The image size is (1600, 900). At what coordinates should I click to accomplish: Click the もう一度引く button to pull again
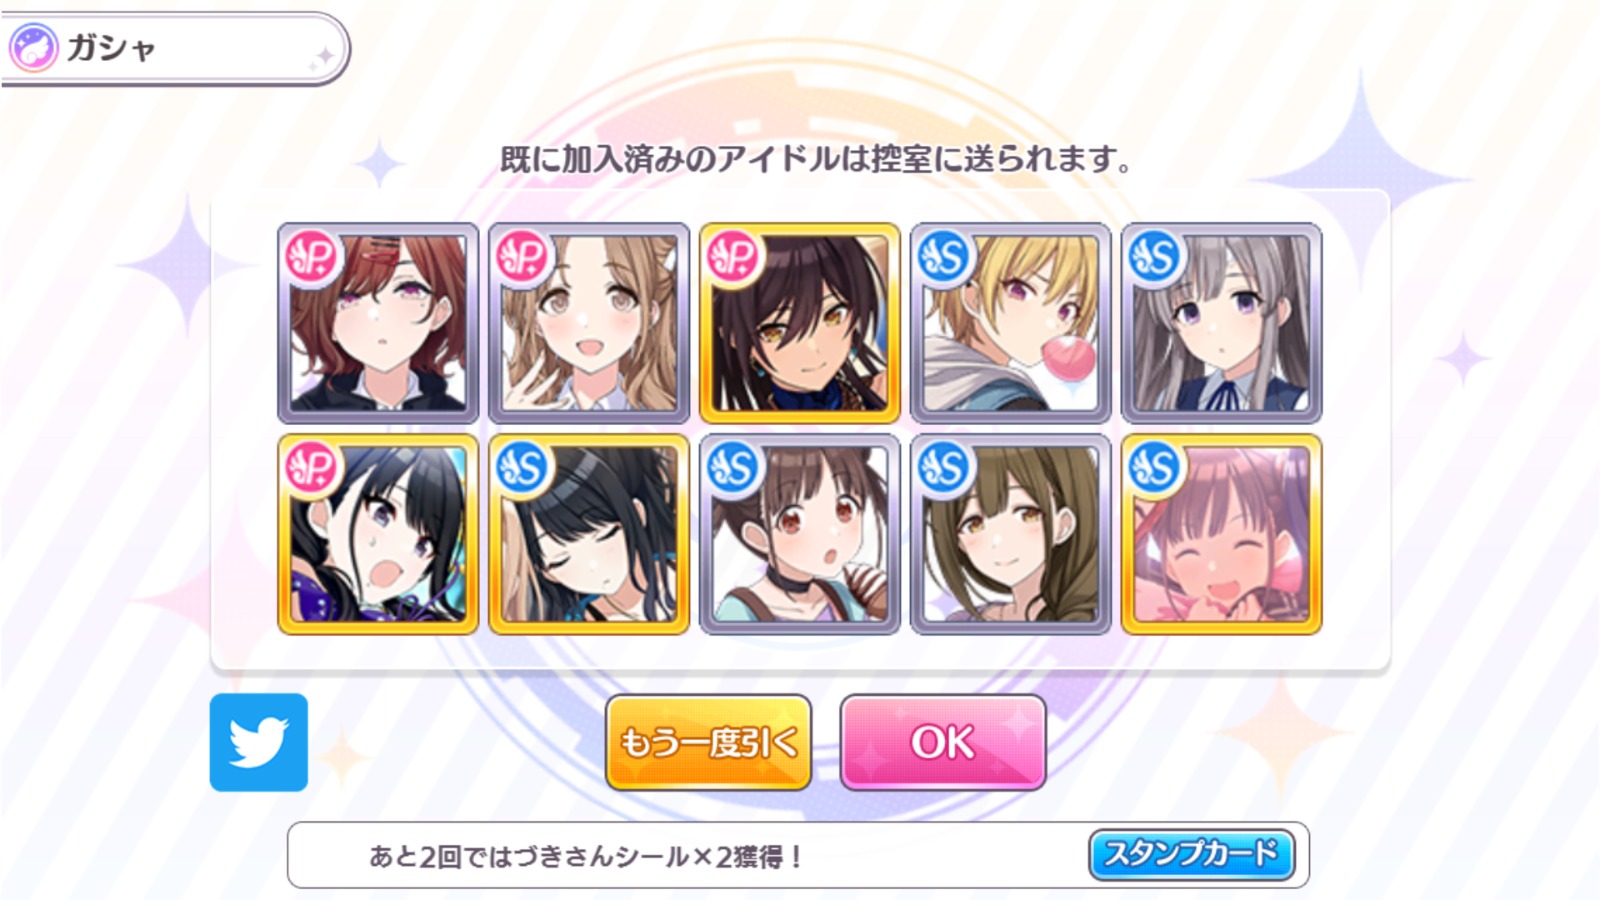pyautogui.click(x=708, y=742)
